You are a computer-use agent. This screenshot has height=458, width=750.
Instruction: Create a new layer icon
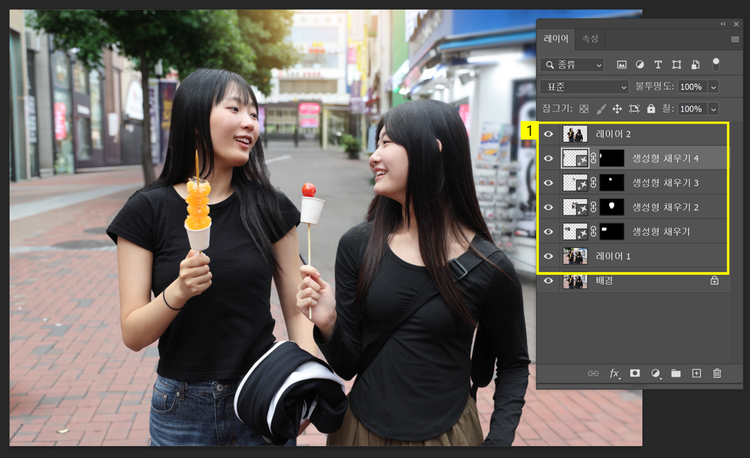click(x=696, y=373)
